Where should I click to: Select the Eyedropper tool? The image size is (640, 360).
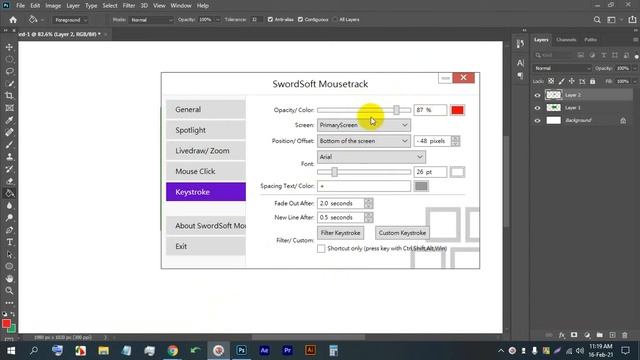tap(9, 120)
